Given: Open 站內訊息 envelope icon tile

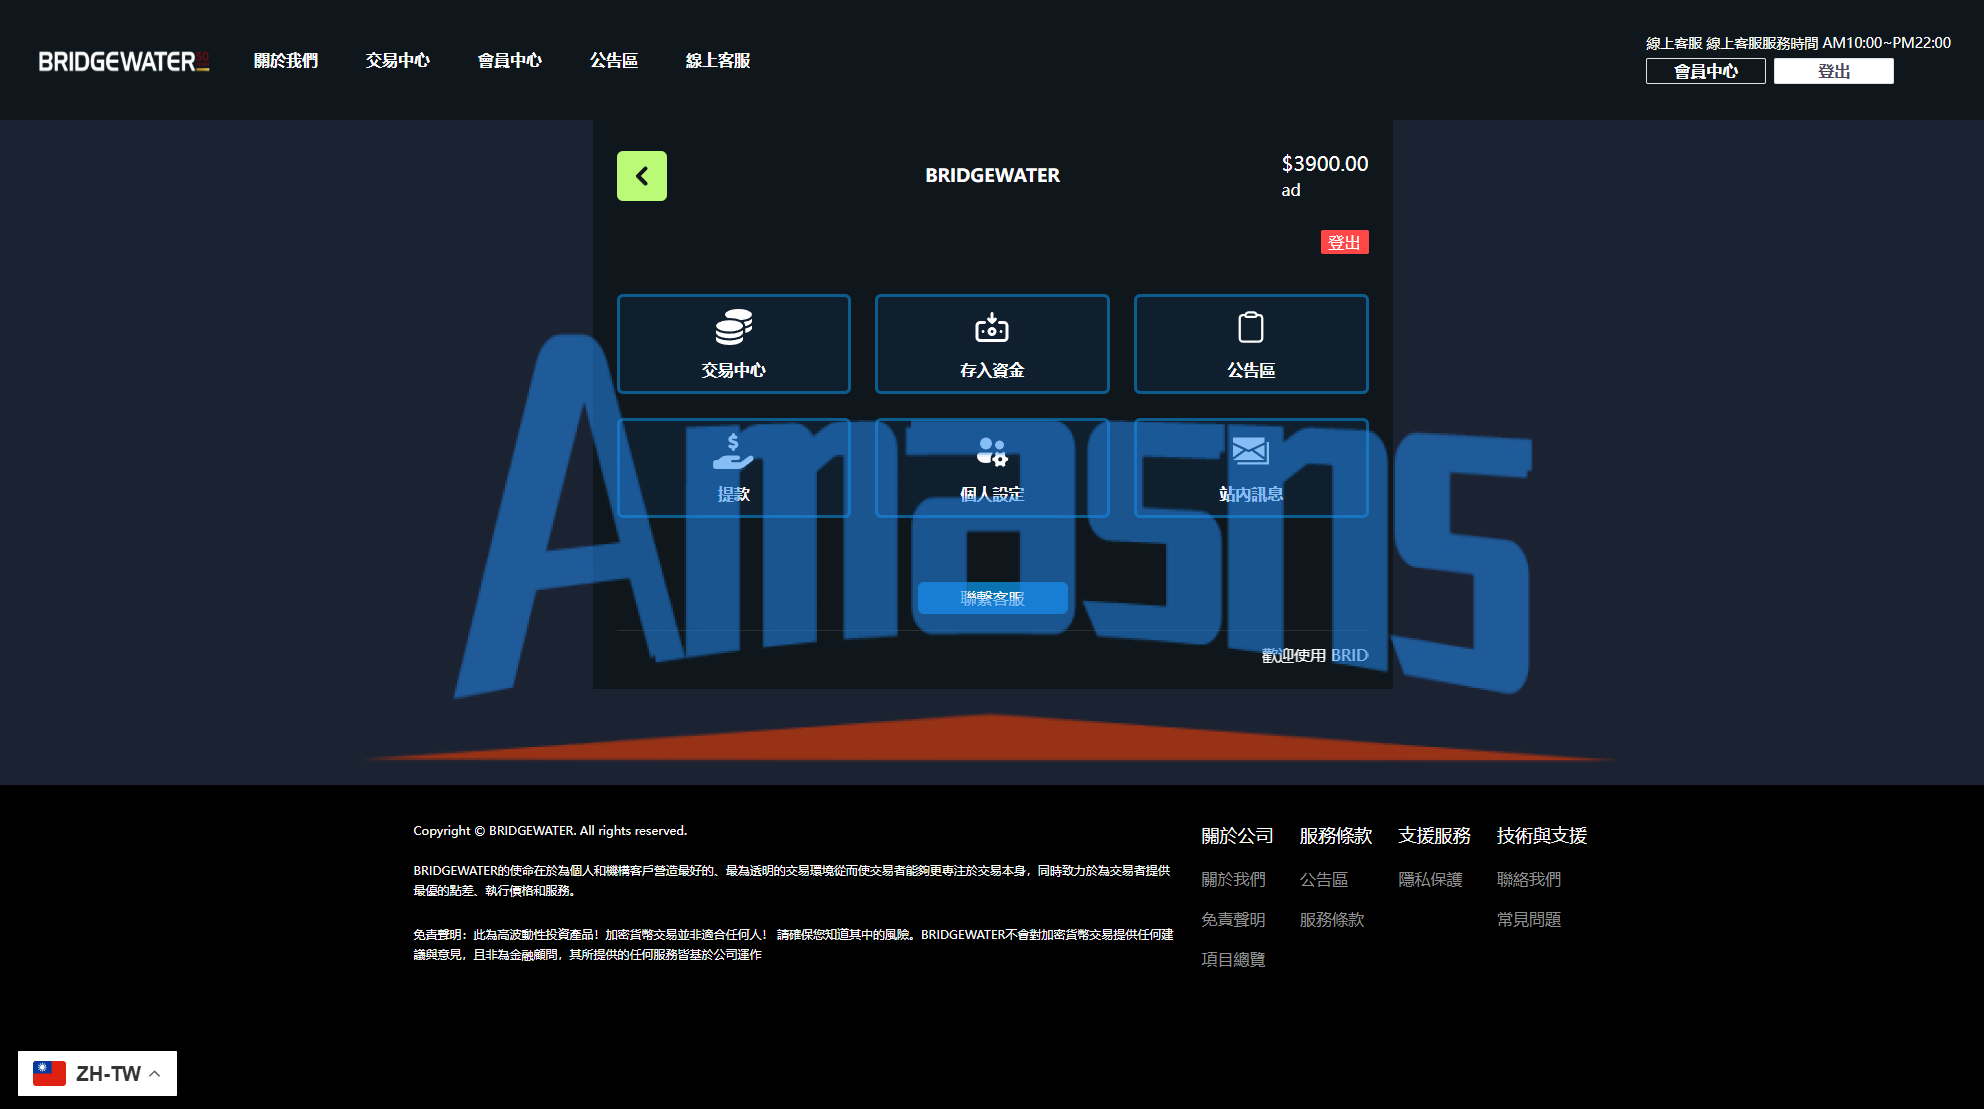Looking at the screenshot, I should (x=1250, y=467).
